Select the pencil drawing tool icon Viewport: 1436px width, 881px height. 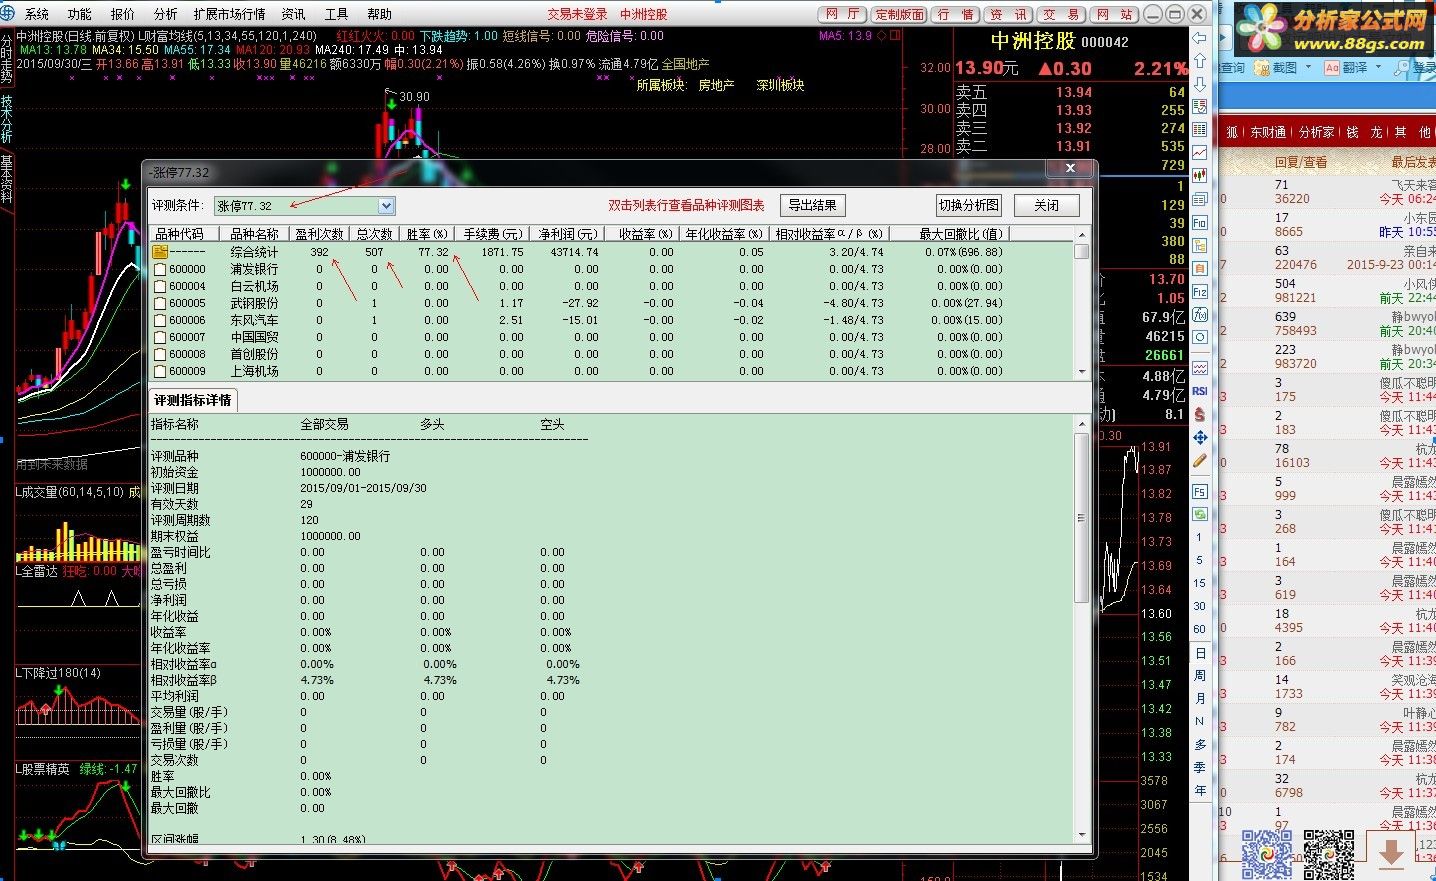[1199, 461]
